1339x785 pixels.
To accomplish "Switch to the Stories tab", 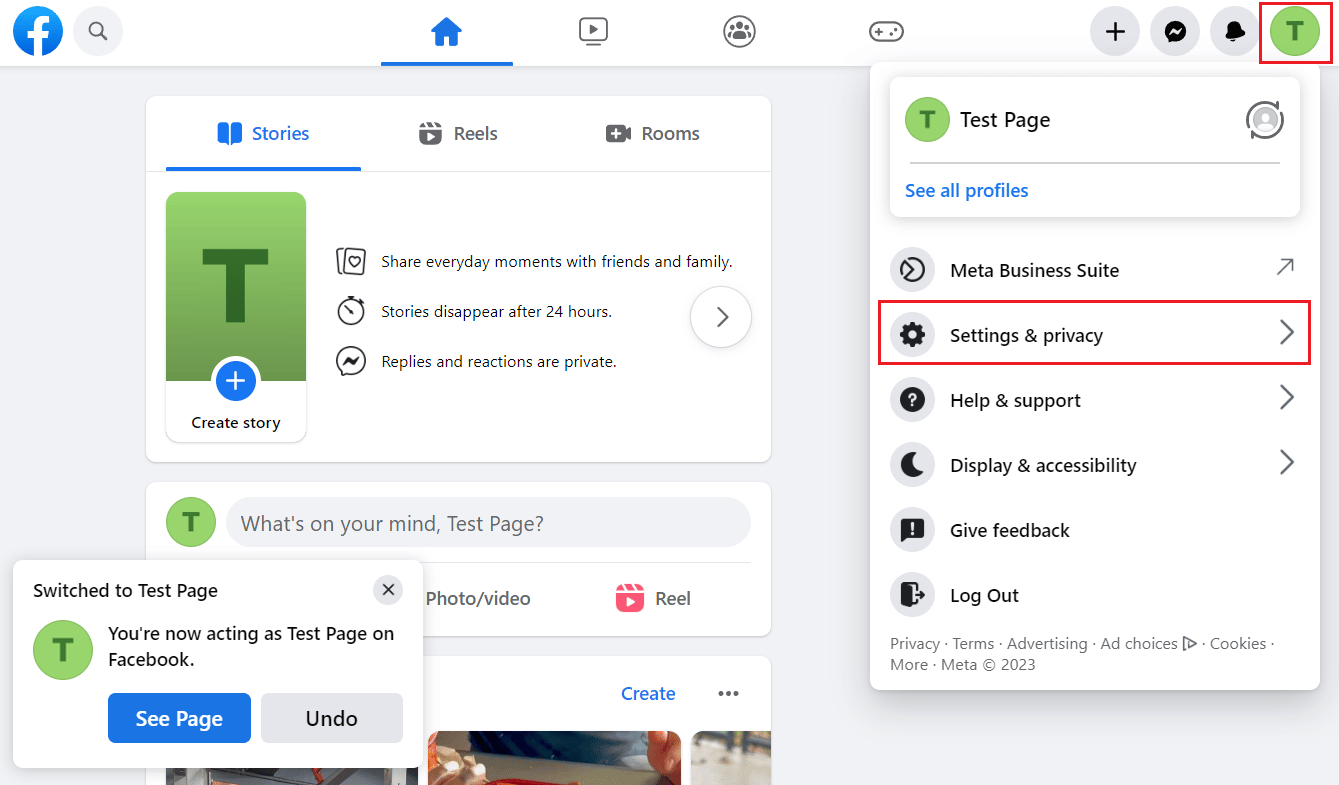I will pyautogui.click(x=263, y=134).
